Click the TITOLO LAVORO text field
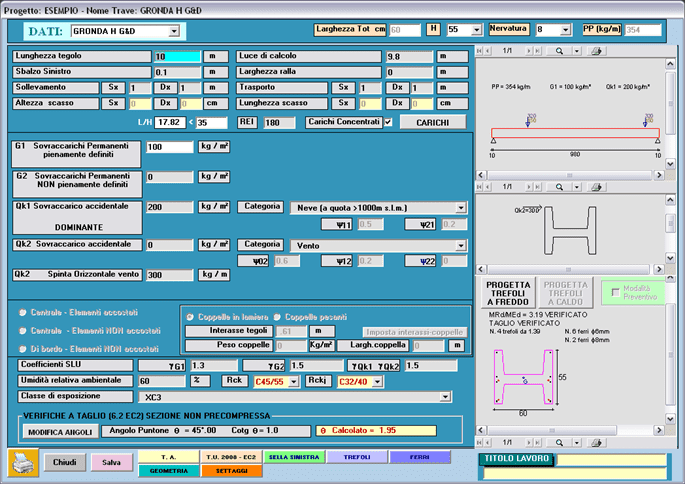This screenshot has height=484, width=685. [x=611, y=460]
